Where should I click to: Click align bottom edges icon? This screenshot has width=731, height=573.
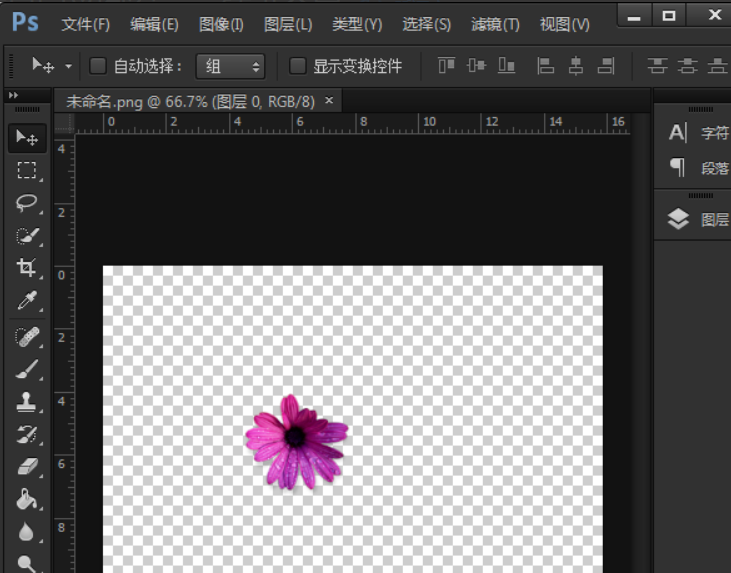[x=507, y=66]
